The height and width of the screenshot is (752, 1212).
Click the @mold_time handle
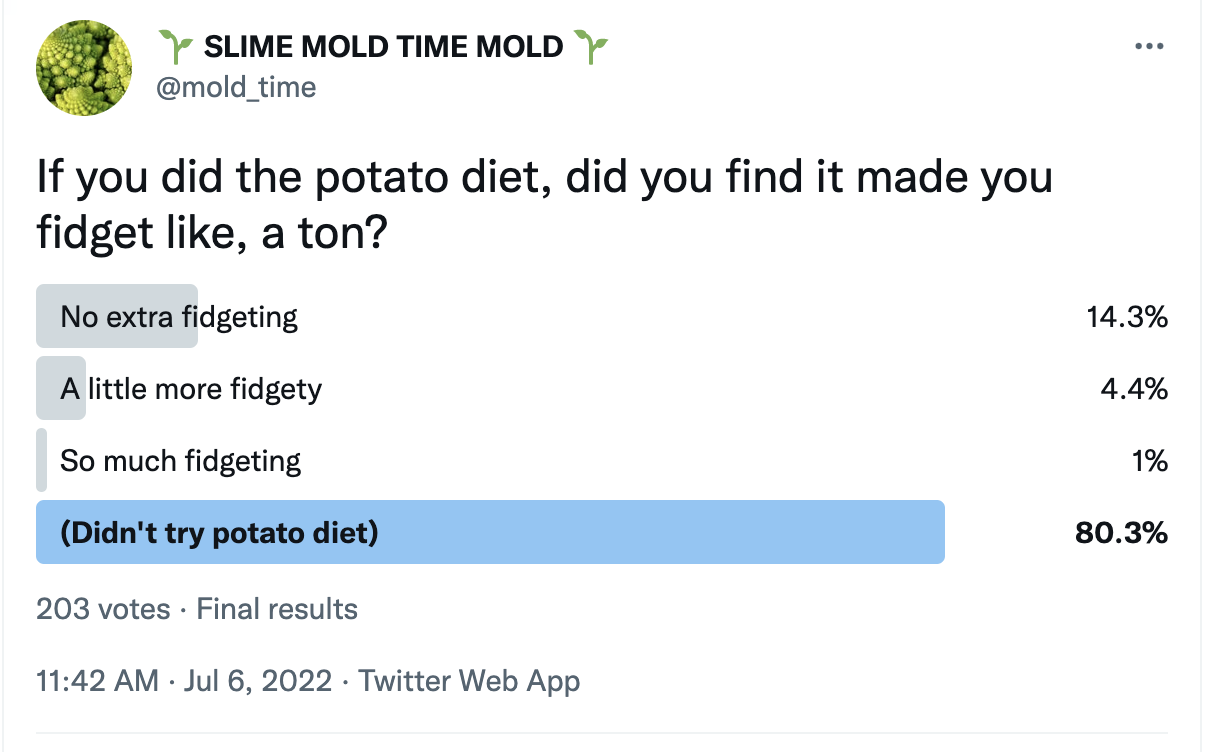[x=235, y=88]
